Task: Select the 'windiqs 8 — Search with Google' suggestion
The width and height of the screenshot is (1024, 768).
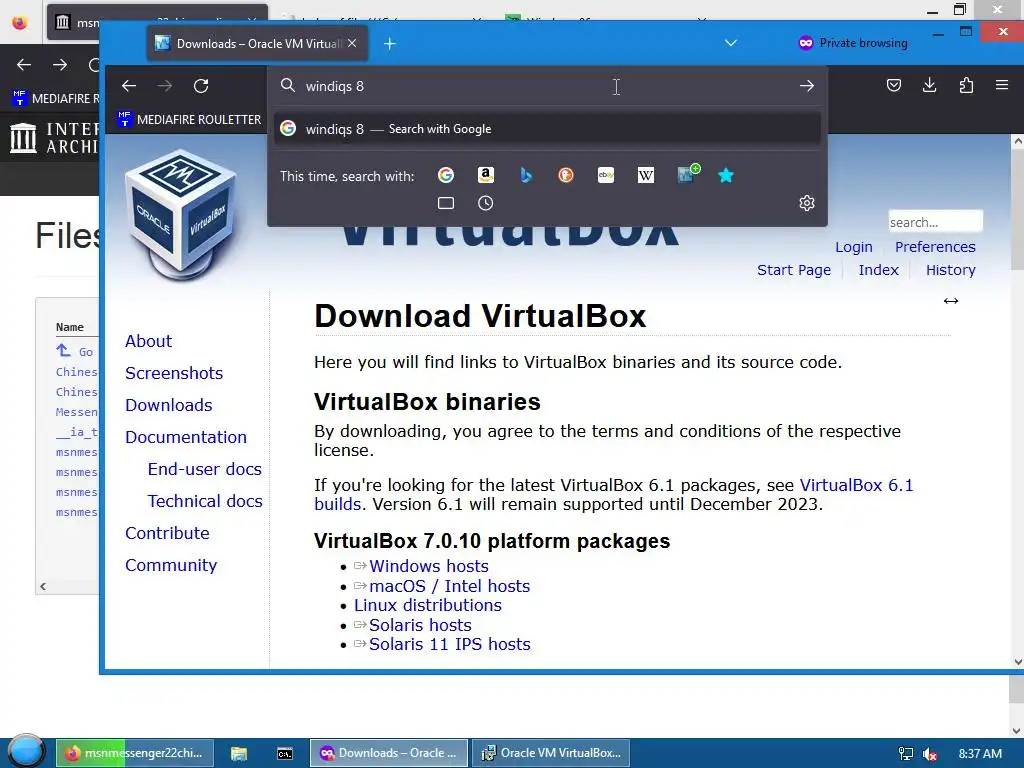Action: (547, 129)
